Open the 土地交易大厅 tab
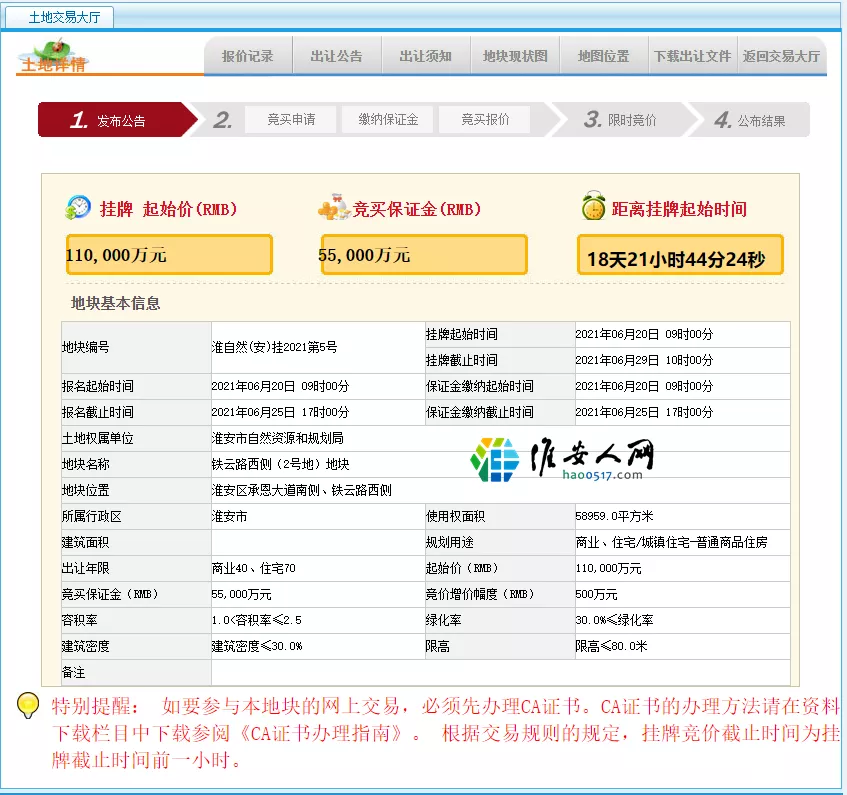847x795 pixels. pyautogui.click(x=59, y=17)
